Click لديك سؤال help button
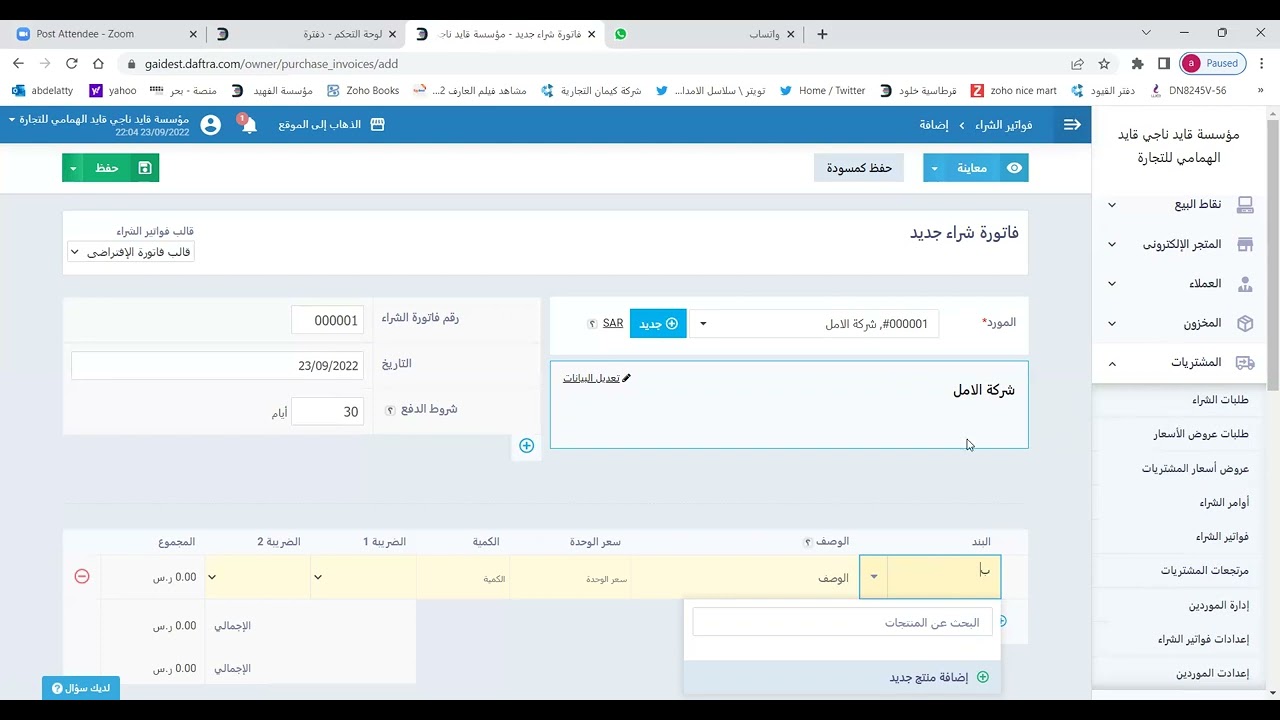 coord(81,688)
